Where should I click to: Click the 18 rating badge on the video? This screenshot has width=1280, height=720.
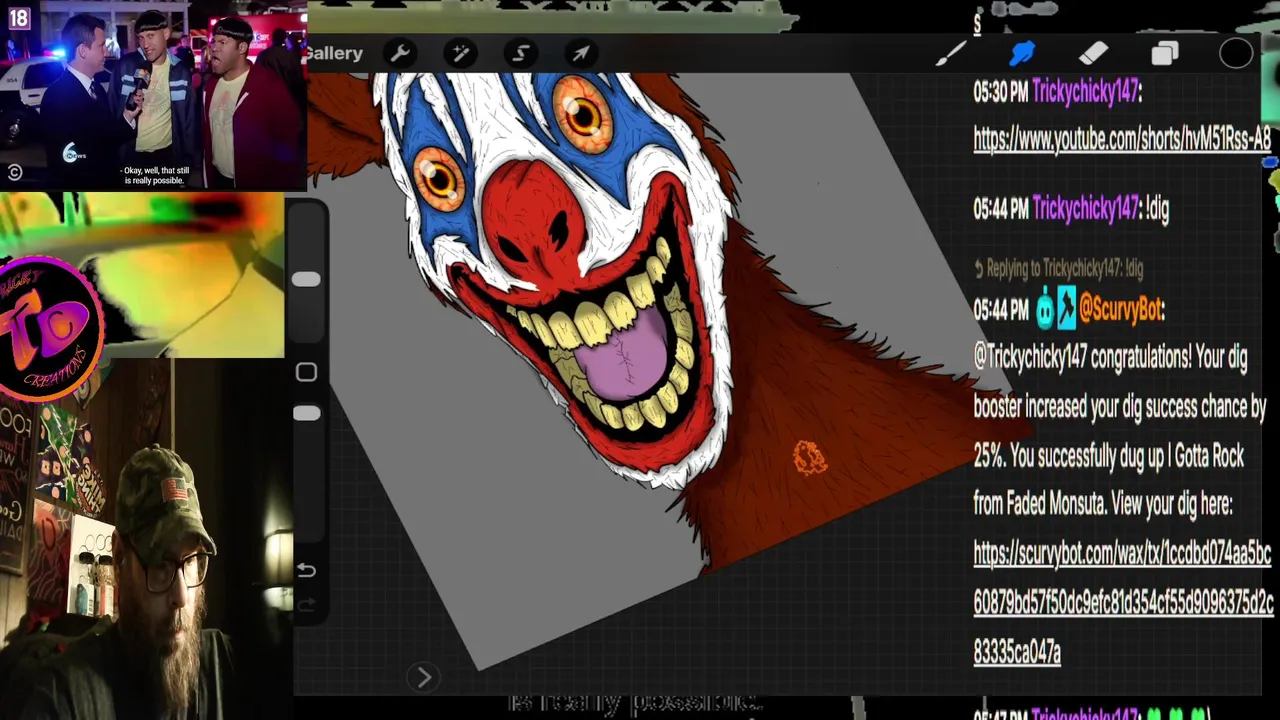tap(18, 17)
